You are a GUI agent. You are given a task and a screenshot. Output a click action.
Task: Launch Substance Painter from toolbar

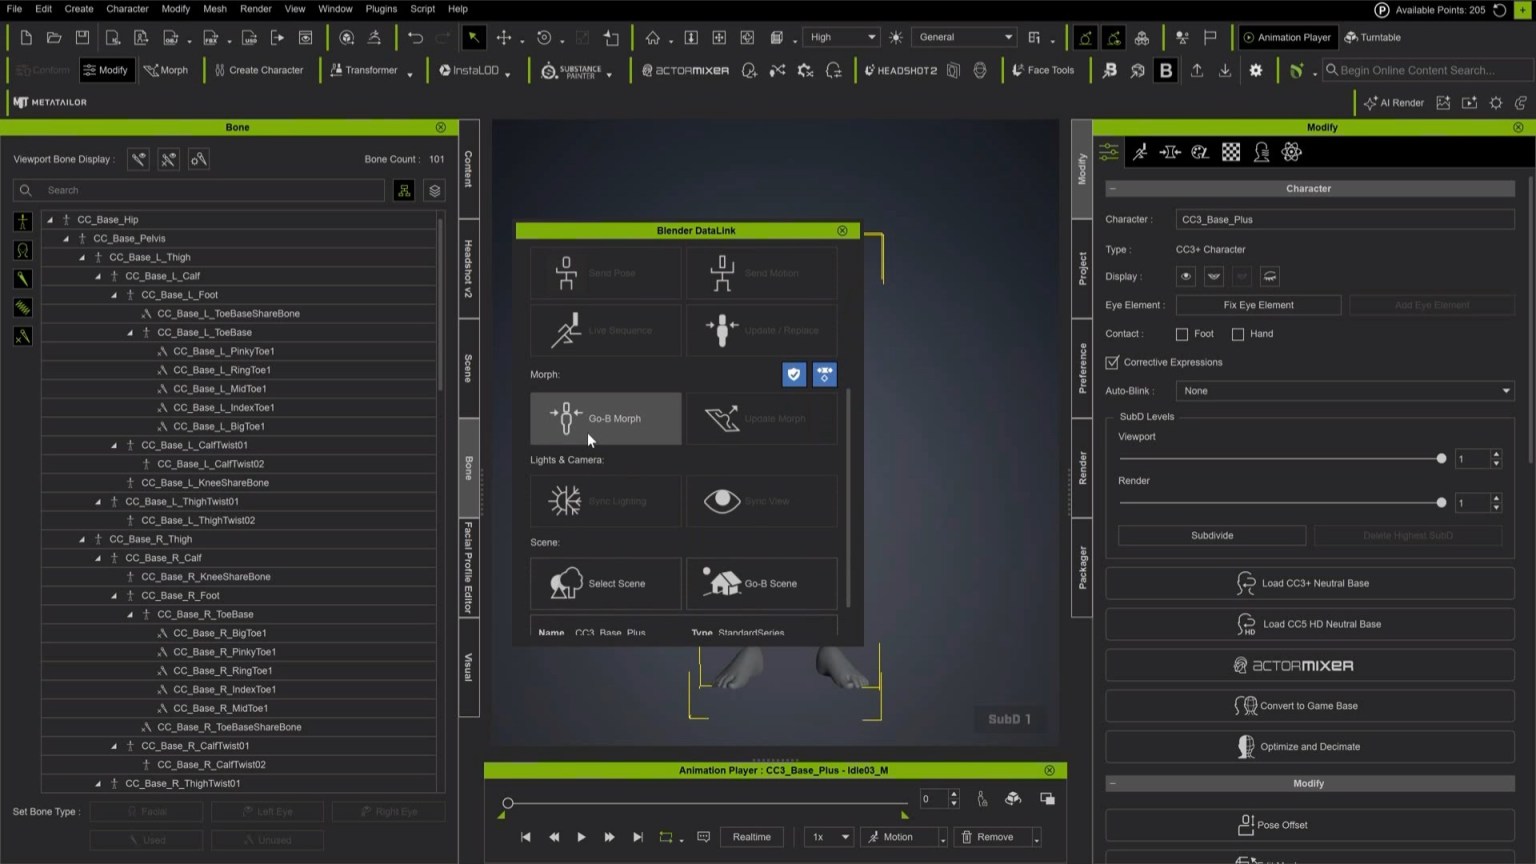click(575, 70)
